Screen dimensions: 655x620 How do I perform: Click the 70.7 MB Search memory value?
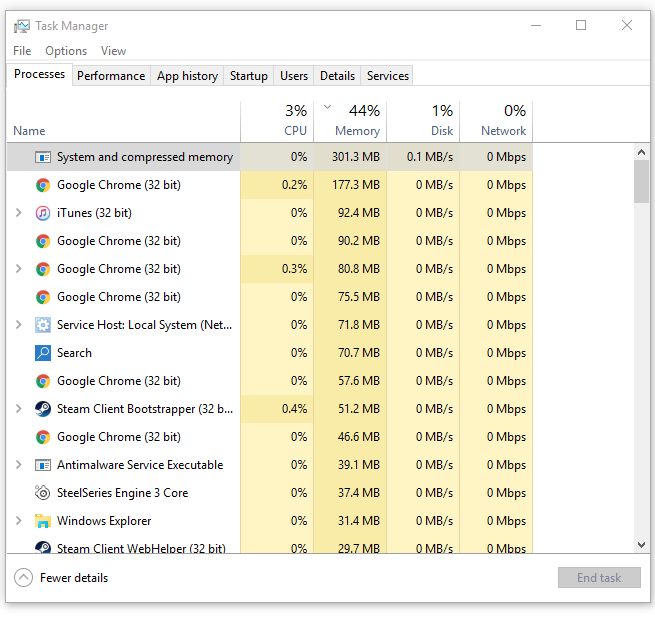coord(359,353)
